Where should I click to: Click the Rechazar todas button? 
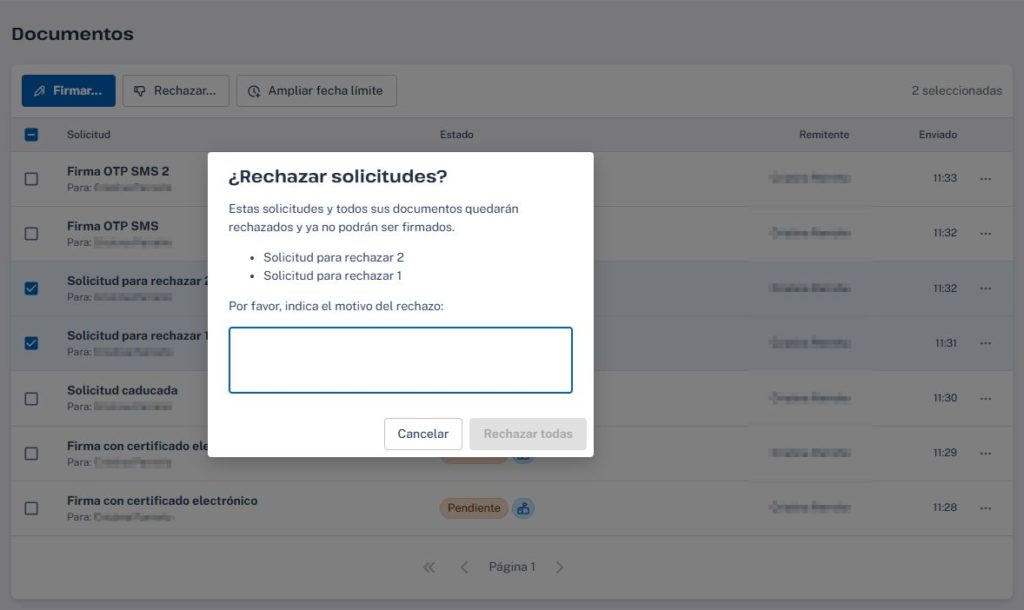pyautogui.click(x=528, y=434)
